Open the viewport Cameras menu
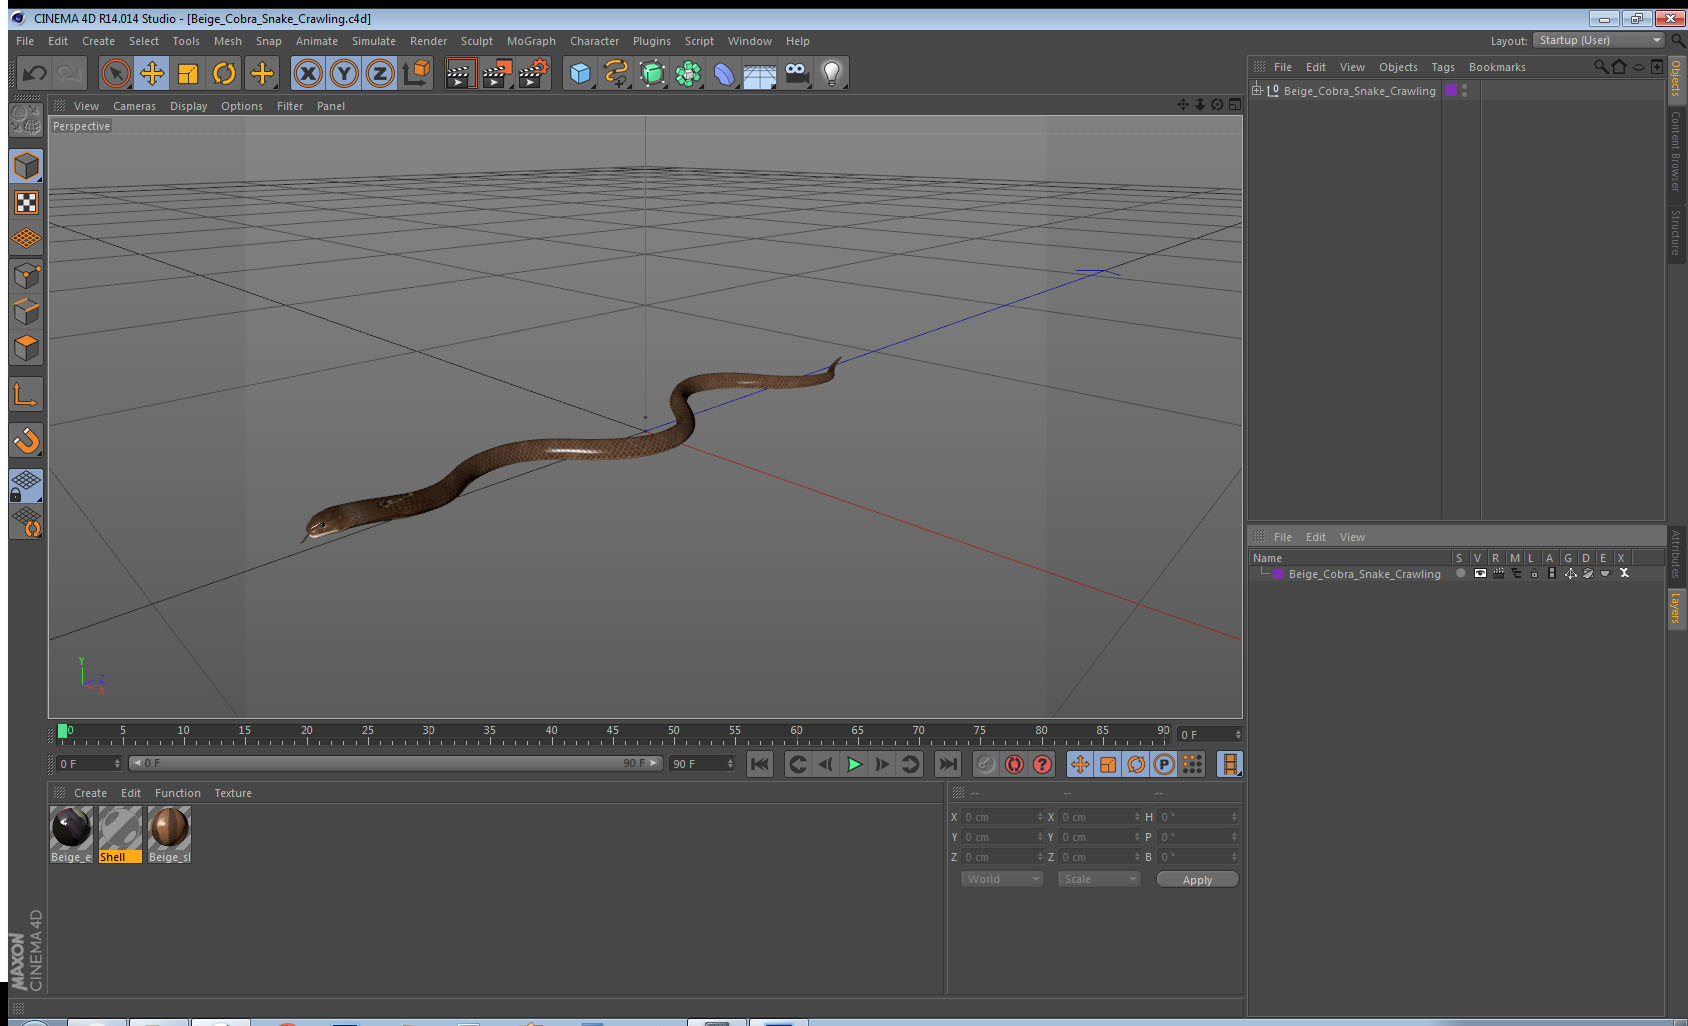 point(134,106)
